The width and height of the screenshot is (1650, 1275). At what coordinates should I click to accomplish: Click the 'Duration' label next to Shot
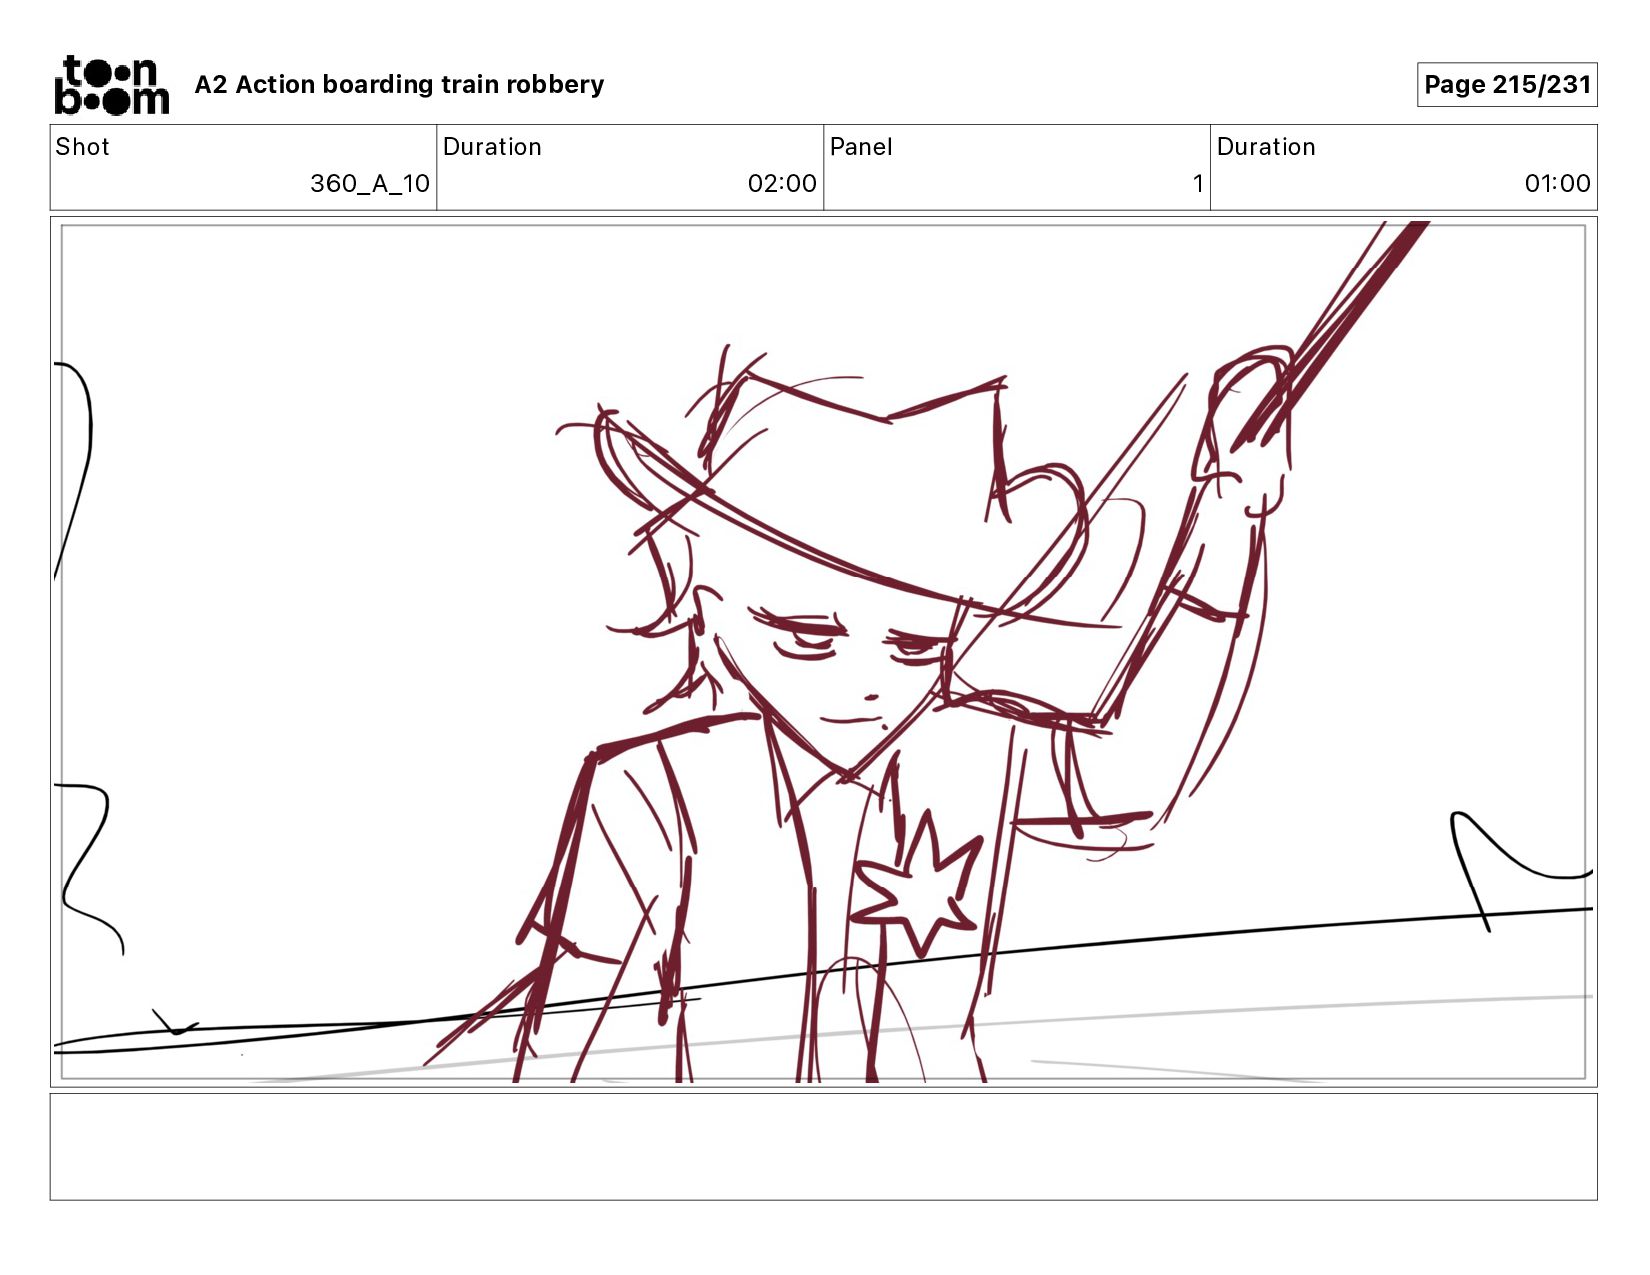492,147
